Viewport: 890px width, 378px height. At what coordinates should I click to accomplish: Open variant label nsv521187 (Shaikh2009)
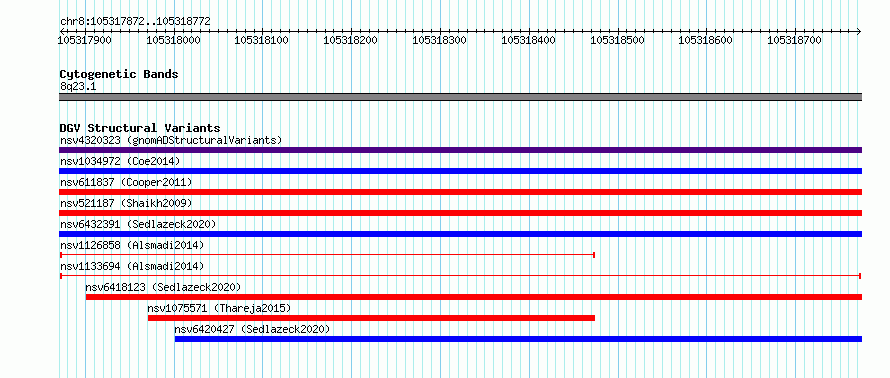126,203
